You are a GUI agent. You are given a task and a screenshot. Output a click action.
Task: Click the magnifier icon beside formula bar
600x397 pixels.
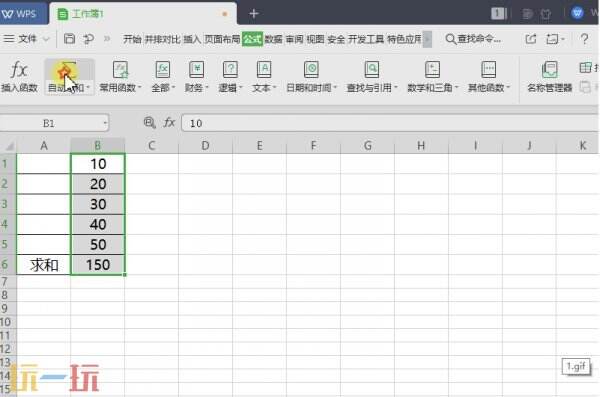click(x=149, y=123)
